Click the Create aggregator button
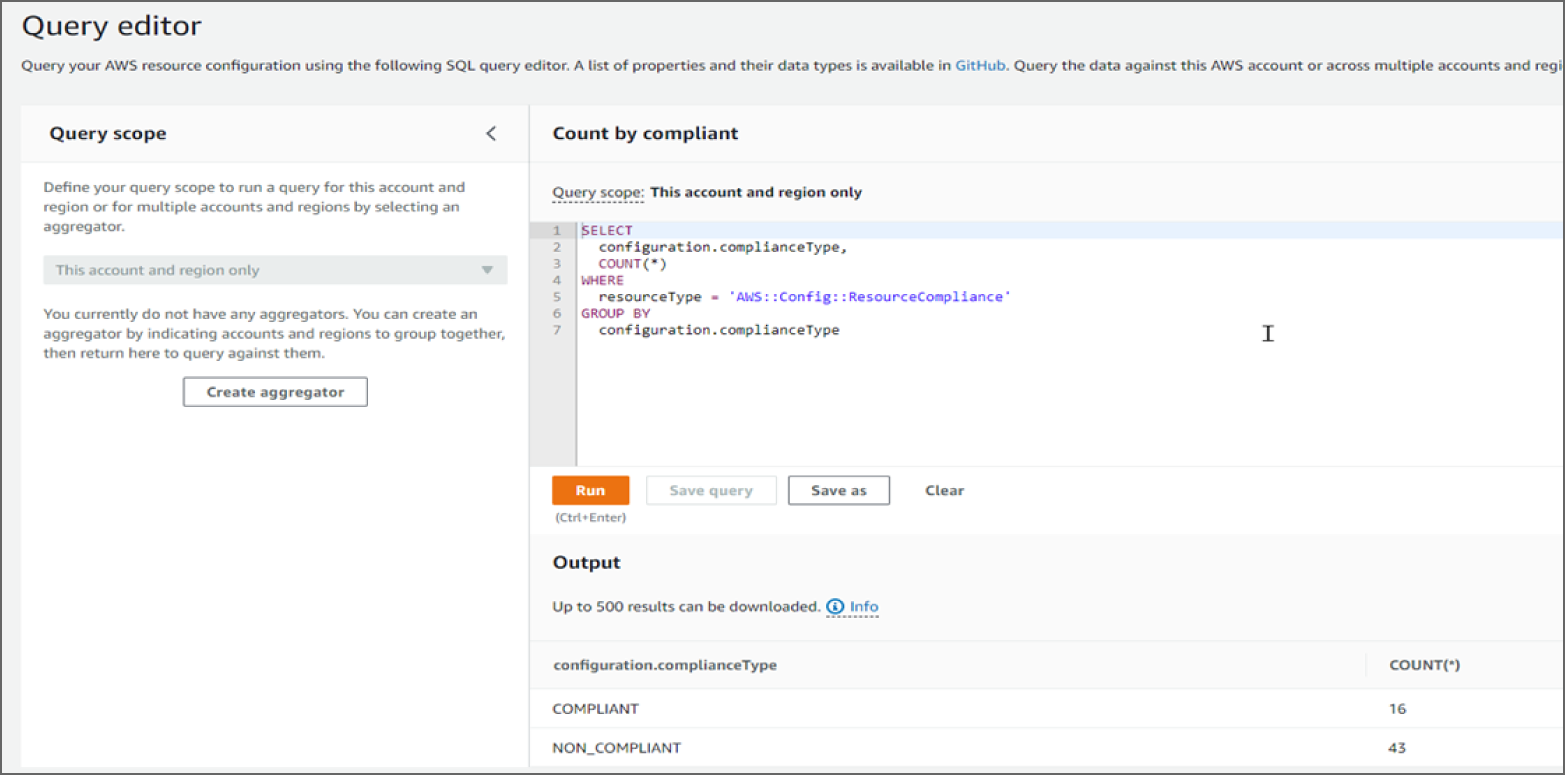The width and height of the screenshot is (1565, 775). (x=275, y=392)
